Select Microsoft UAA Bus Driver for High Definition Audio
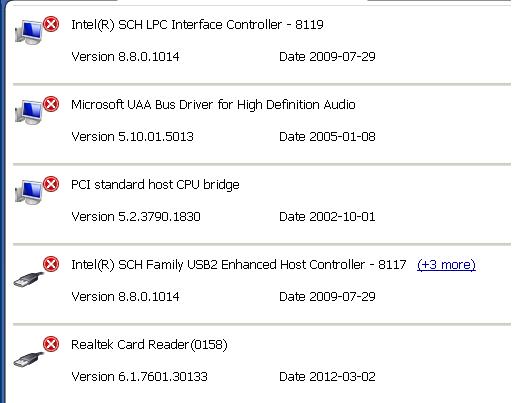Viewport: 512px width, 403px height. pos(213,105)
